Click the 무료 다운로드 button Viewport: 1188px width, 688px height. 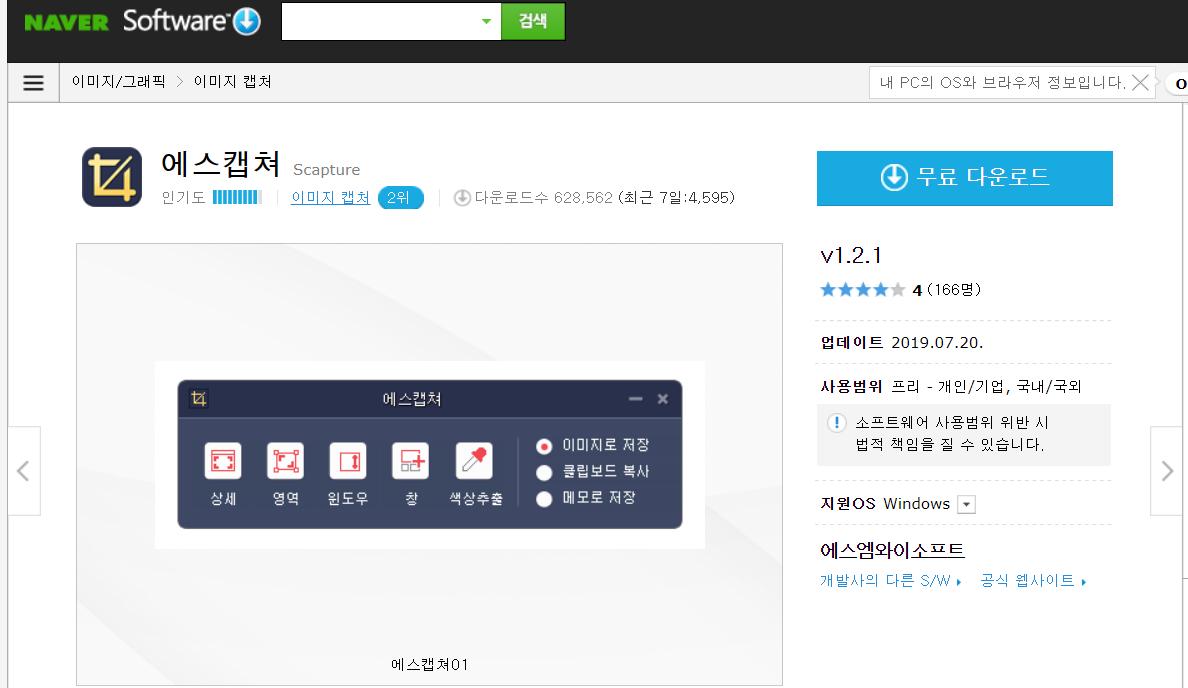coord(964,178)
